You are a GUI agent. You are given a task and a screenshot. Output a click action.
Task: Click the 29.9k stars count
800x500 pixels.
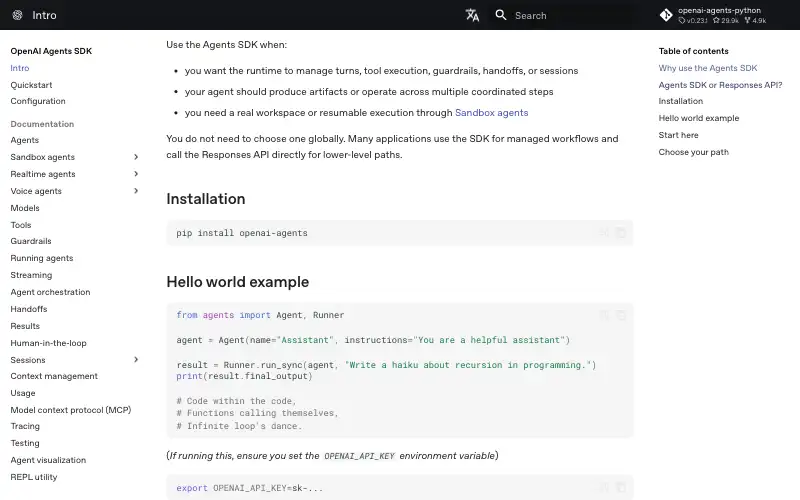tap(726, 21)
